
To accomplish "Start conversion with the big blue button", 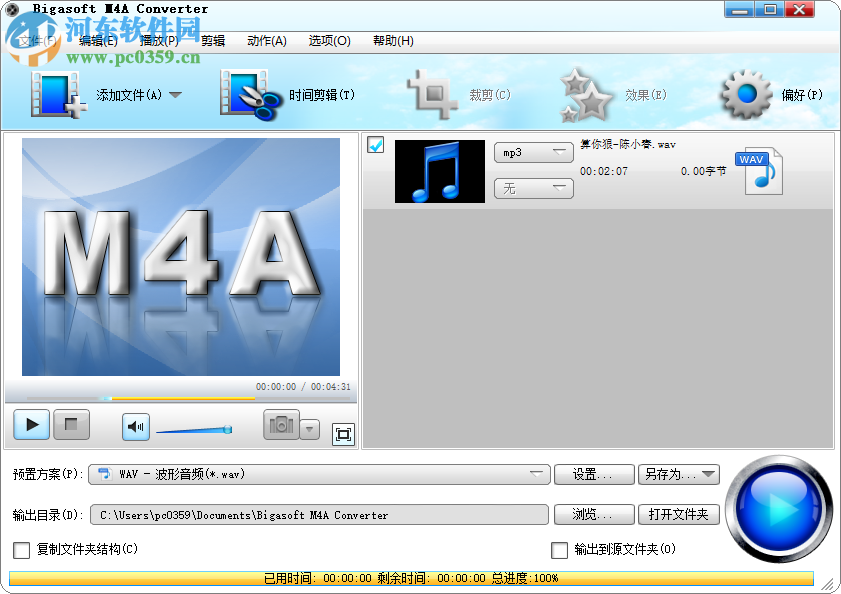I will pos(779,511).
